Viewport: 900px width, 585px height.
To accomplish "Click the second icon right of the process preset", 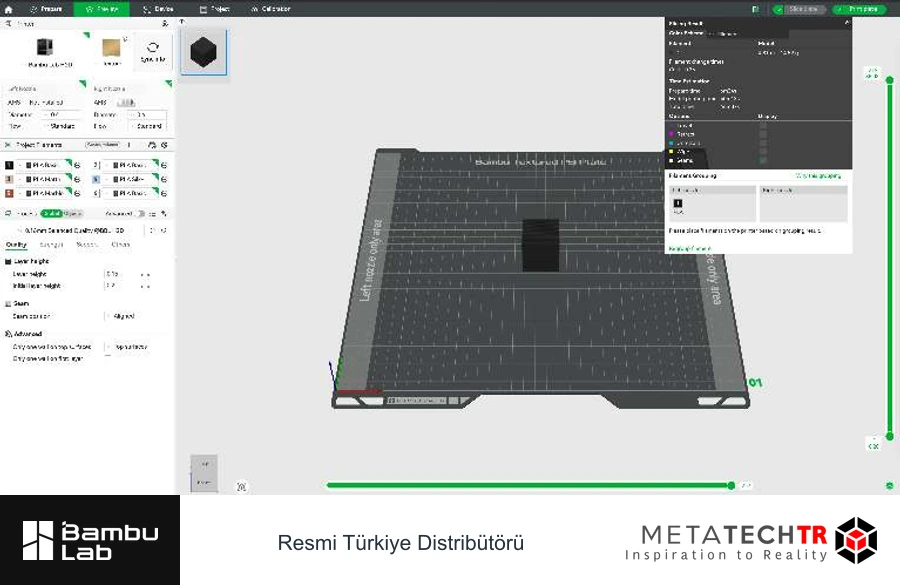I will (x=164, y=230).
